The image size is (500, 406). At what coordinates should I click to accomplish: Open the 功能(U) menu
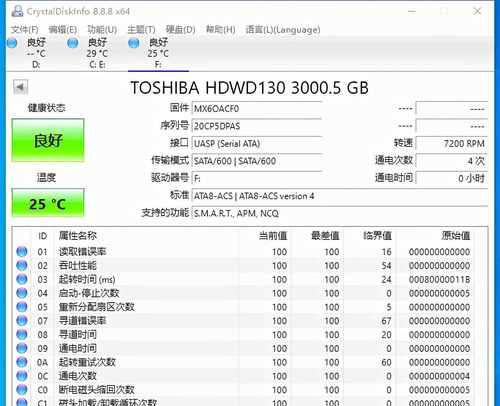tap(102, 30)
